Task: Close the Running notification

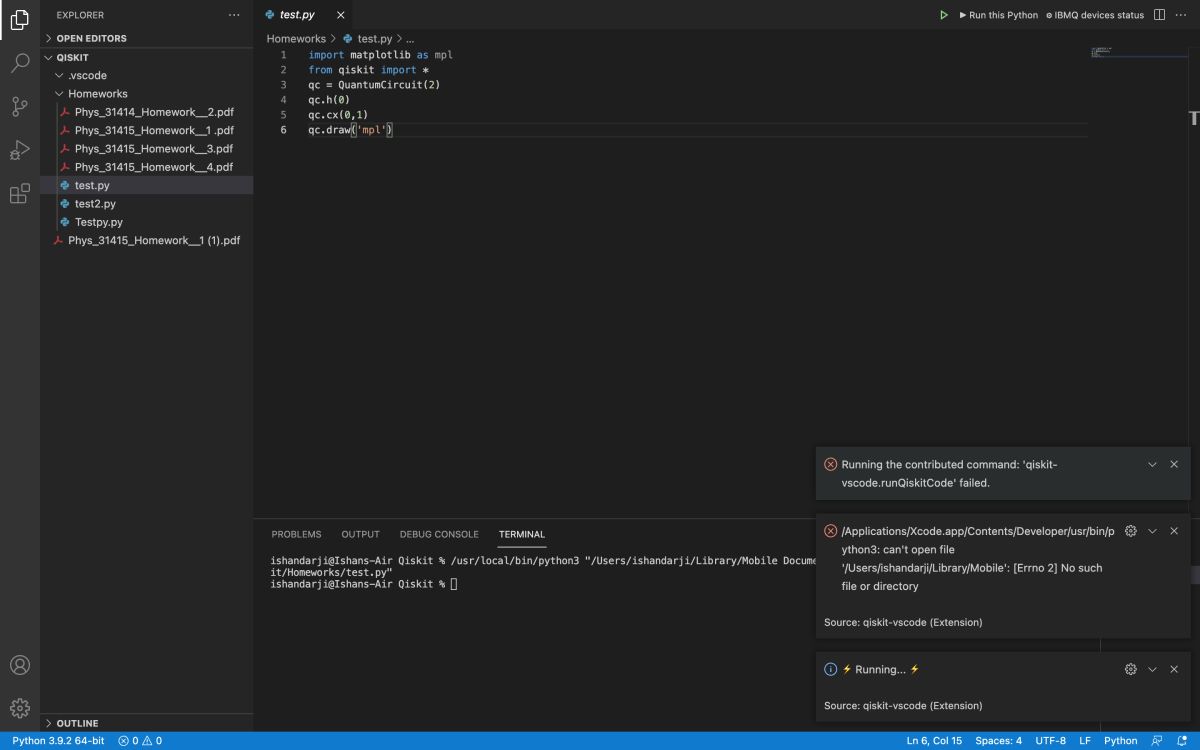Action: [x=1174, y=669]
